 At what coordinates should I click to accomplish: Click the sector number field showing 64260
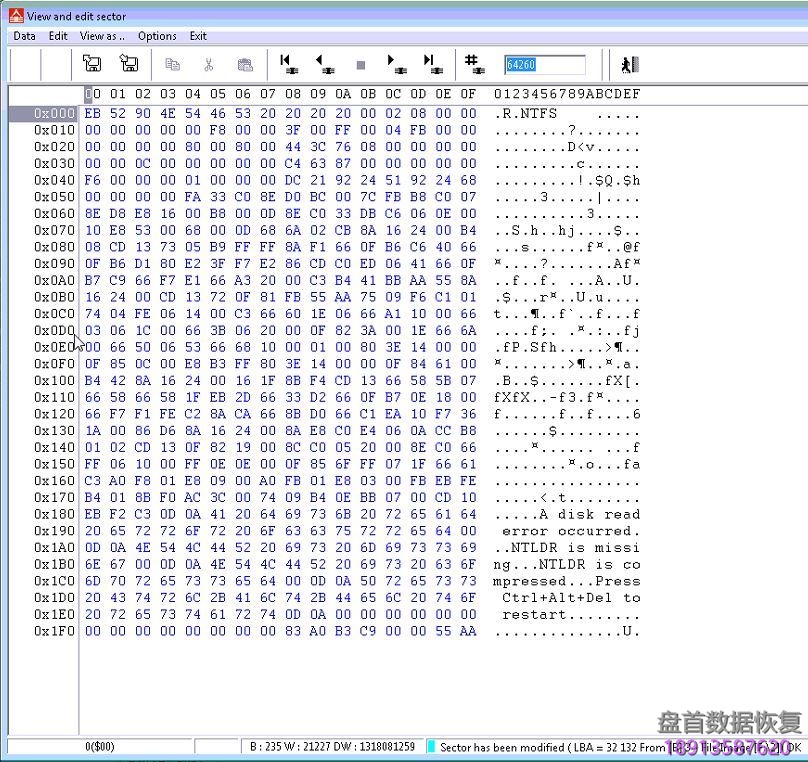click(544, 65)
